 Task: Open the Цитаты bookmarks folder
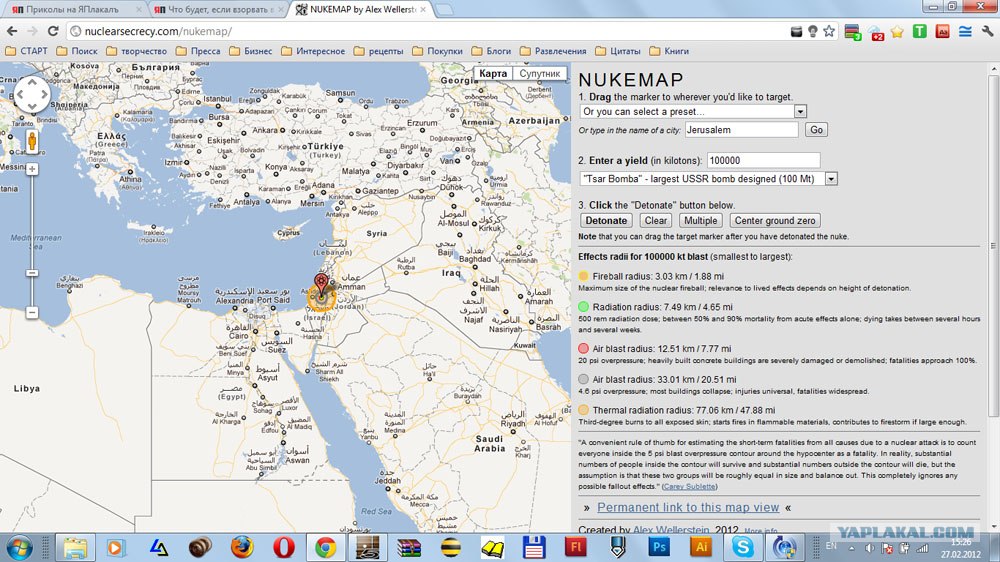[x=617, y=51]
